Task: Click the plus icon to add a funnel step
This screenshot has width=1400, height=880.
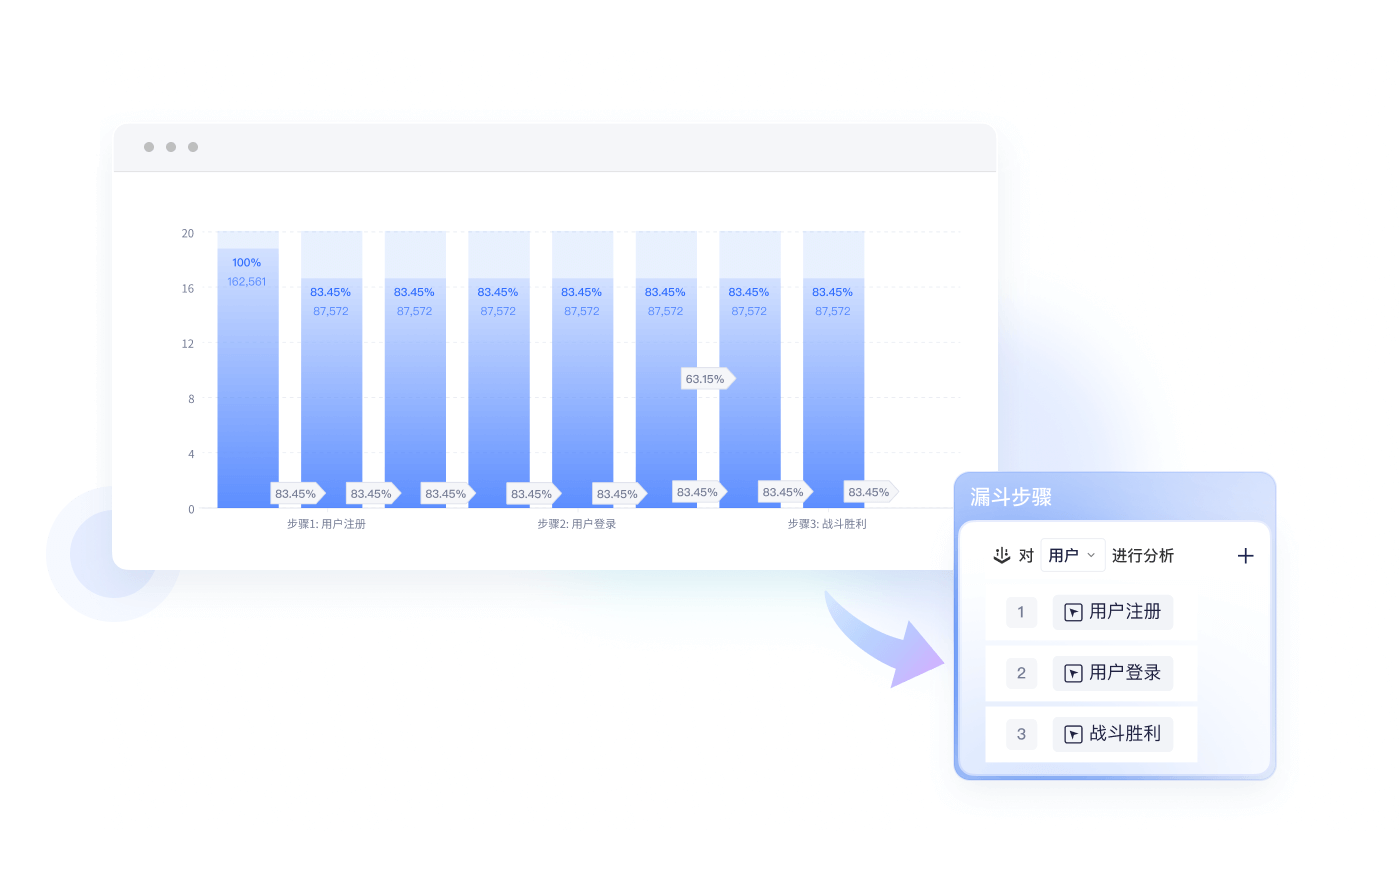Action: (x=1245, y=556)
